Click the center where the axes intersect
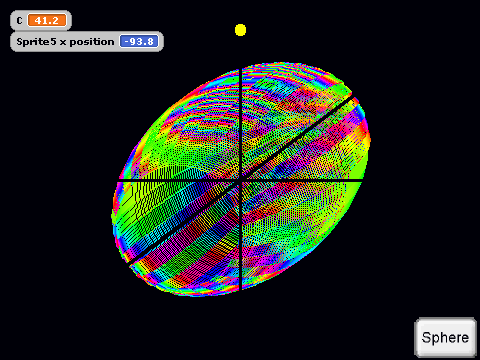The height and width of the screenshot is (360, 480). (x=241, y=180)
